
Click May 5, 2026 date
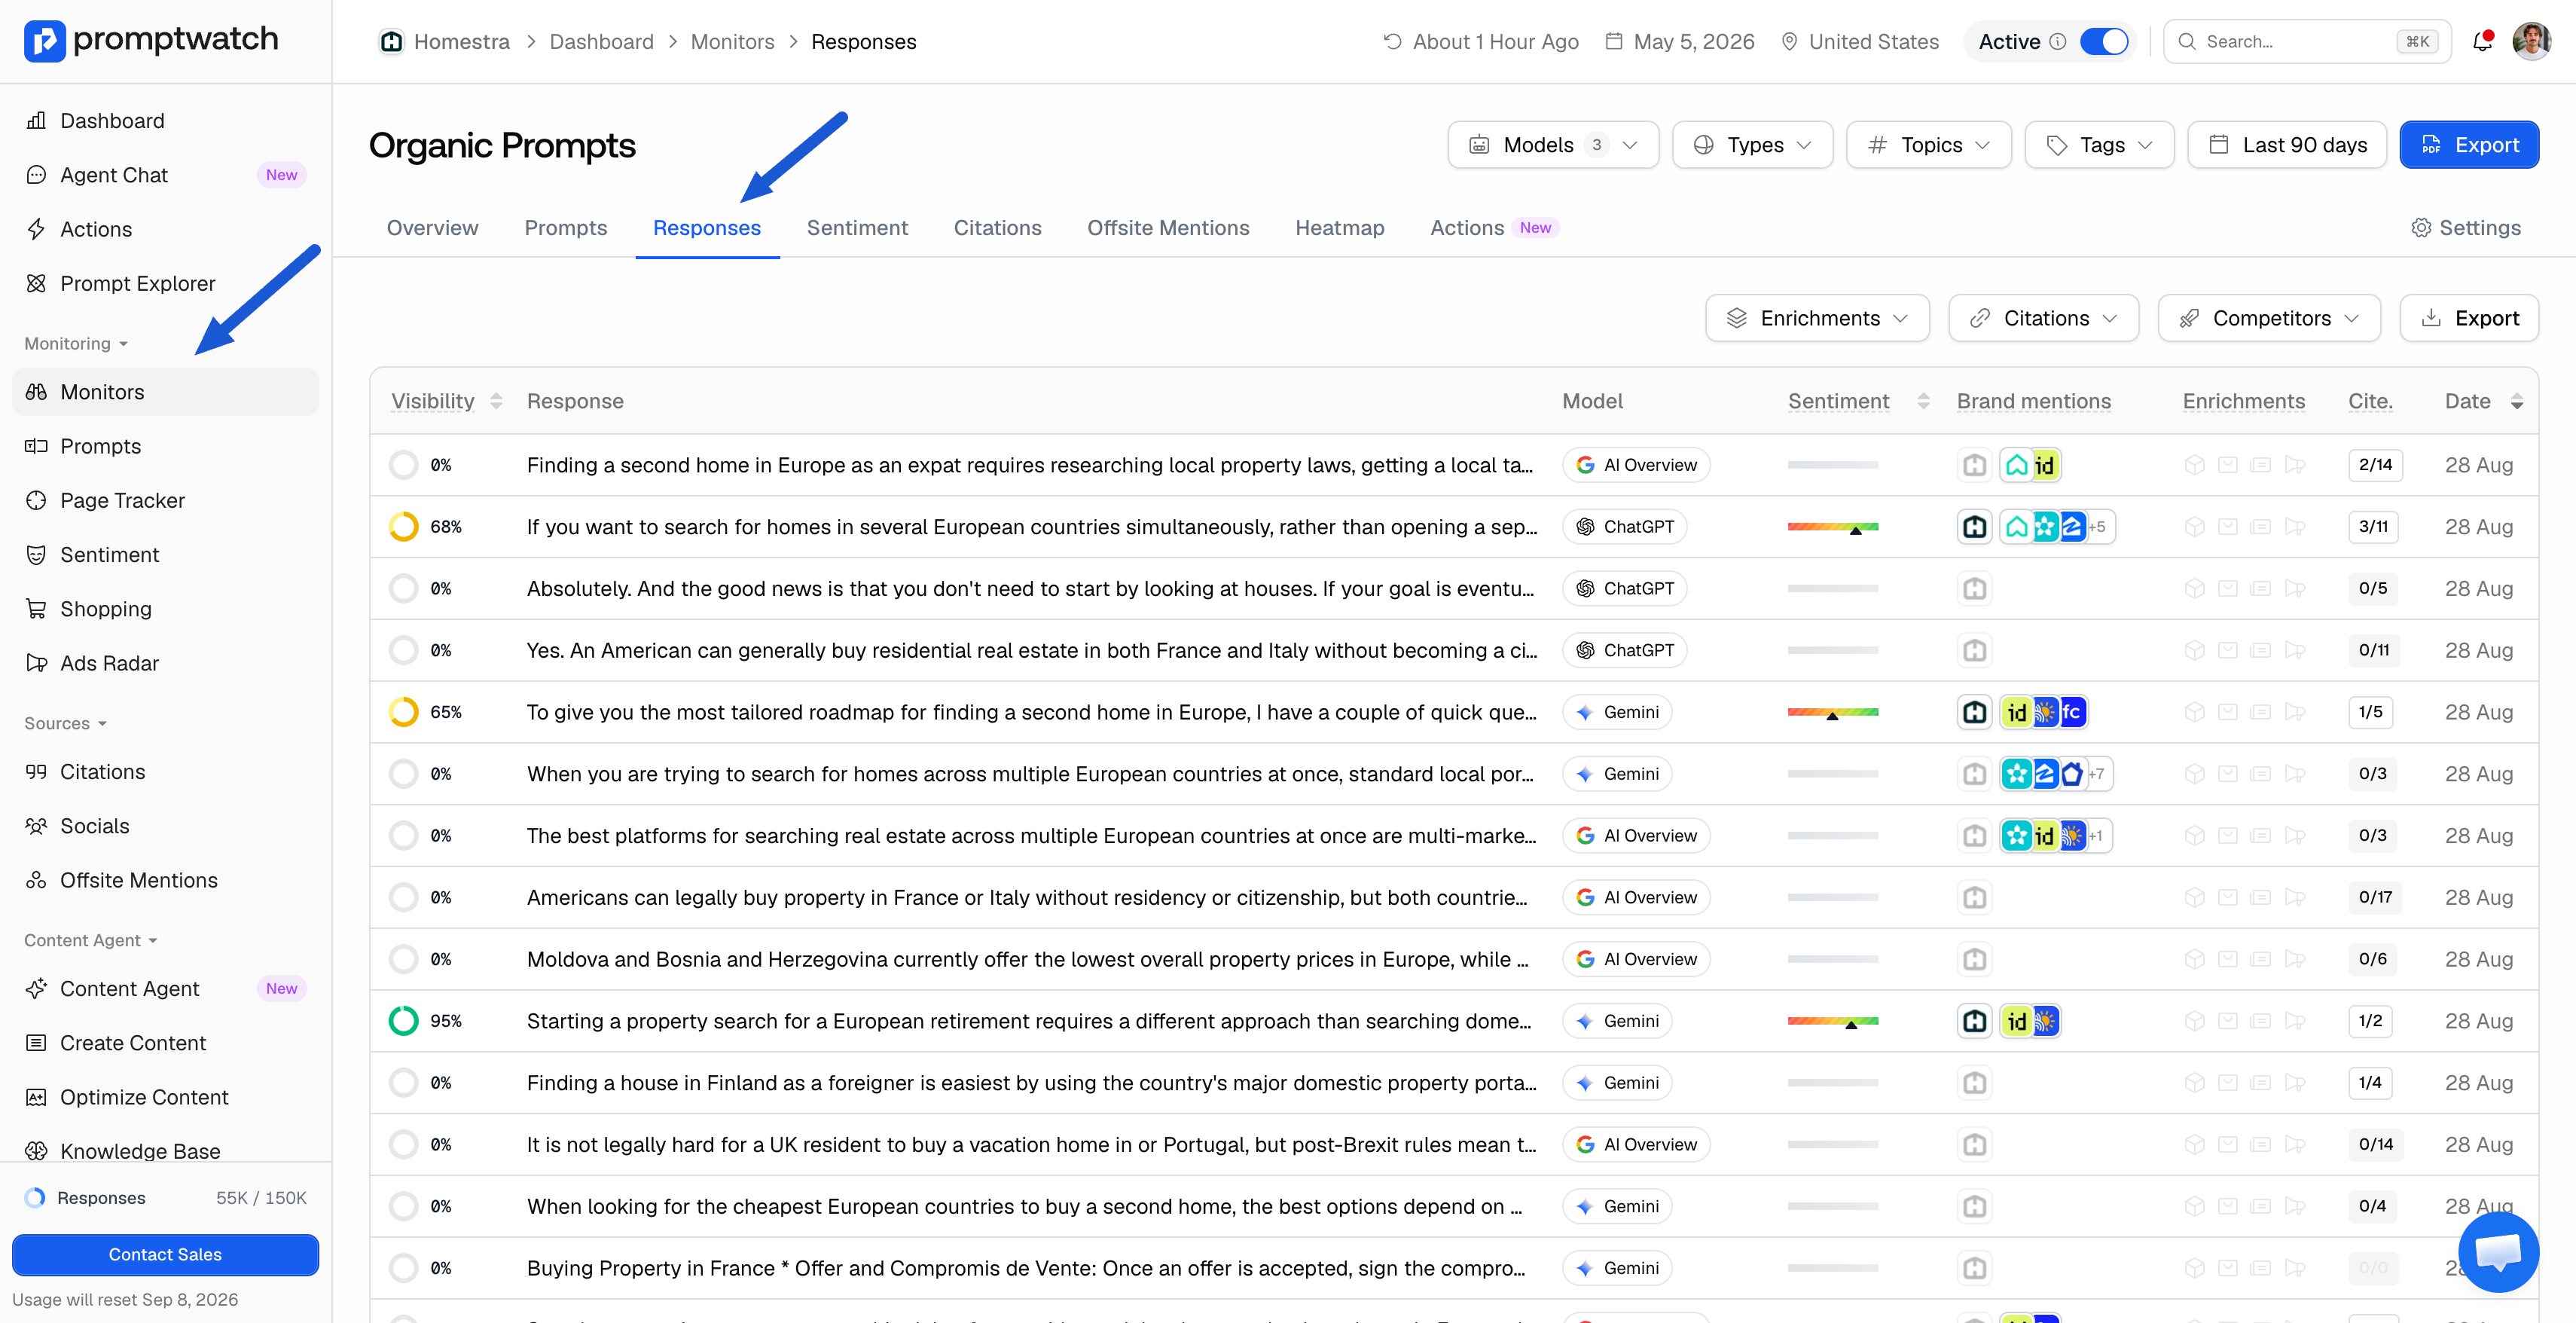pos(1680,42)
